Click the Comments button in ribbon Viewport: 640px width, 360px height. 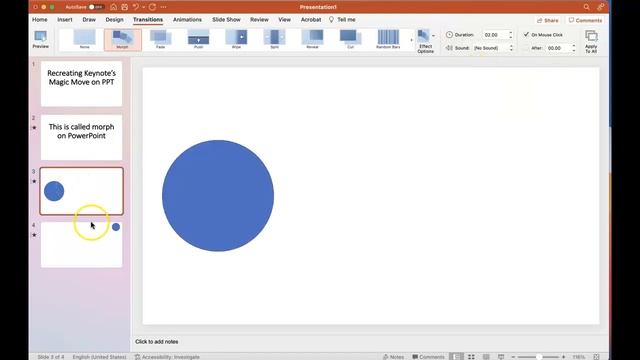[x=585, y=20]
